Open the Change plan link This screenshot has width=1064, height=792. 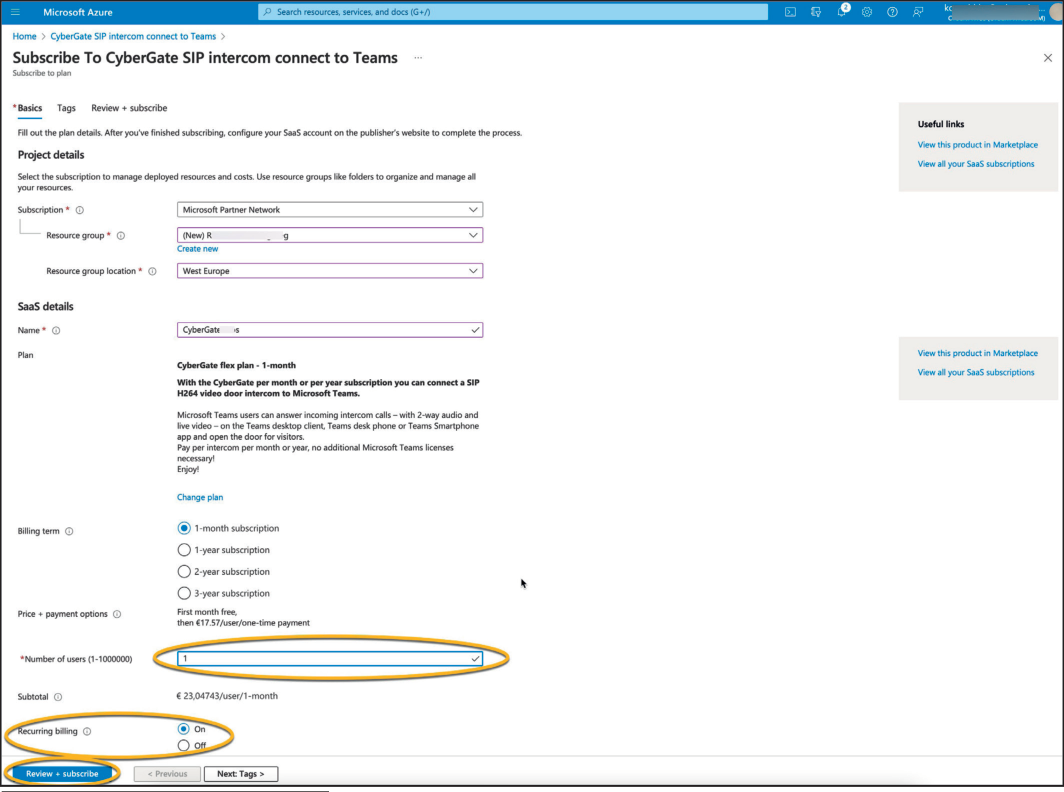[200, 496]
